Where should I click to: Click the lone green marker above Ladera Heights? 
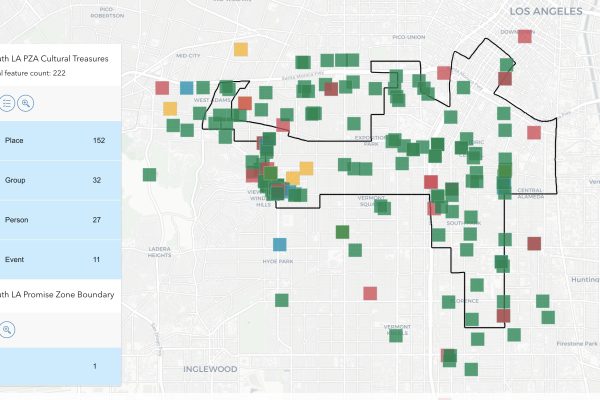(150, 175)
